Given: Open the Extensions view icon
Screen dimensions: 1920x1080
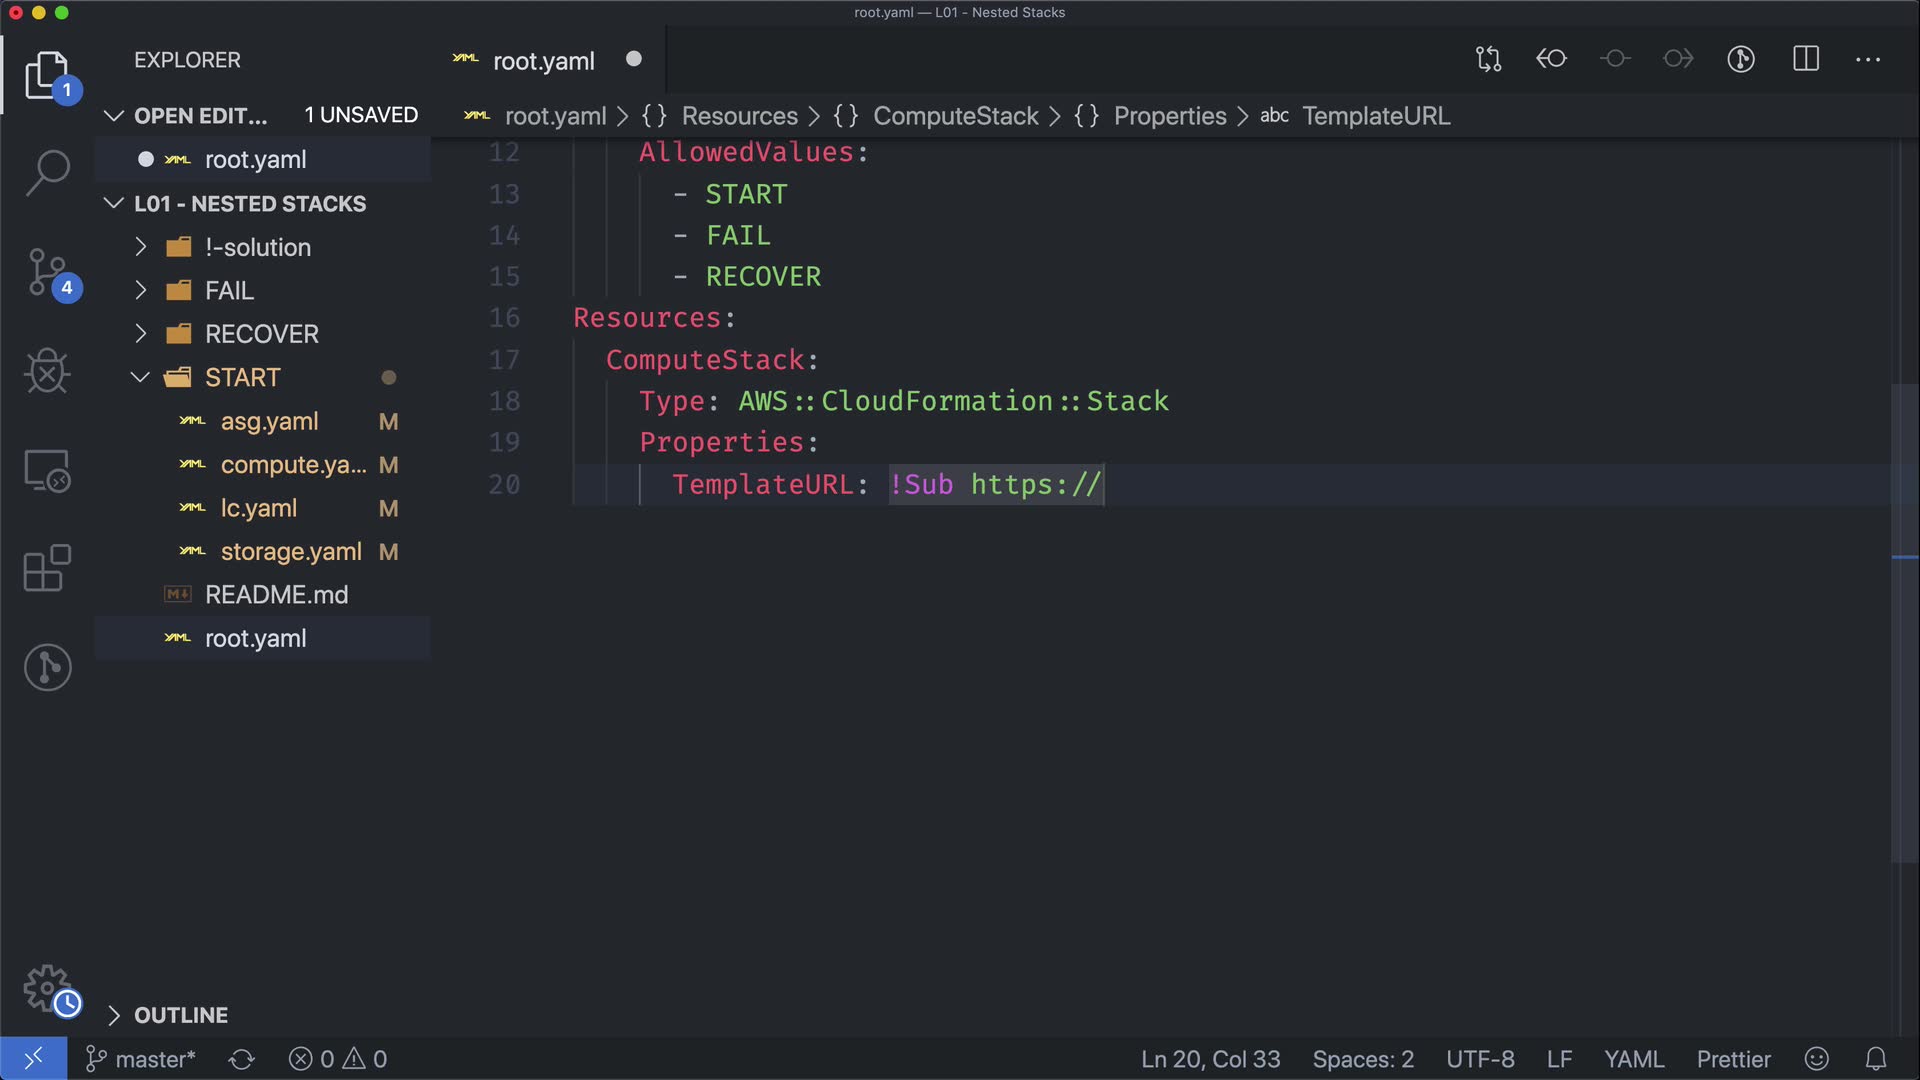Looking at the screenshot, I should (x=47, y=568).
